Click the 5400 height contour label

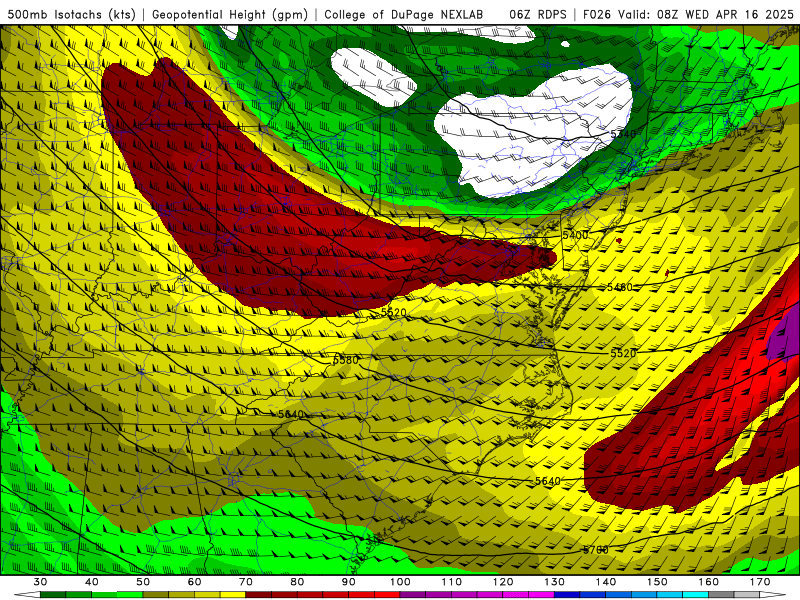coord(576,235)
